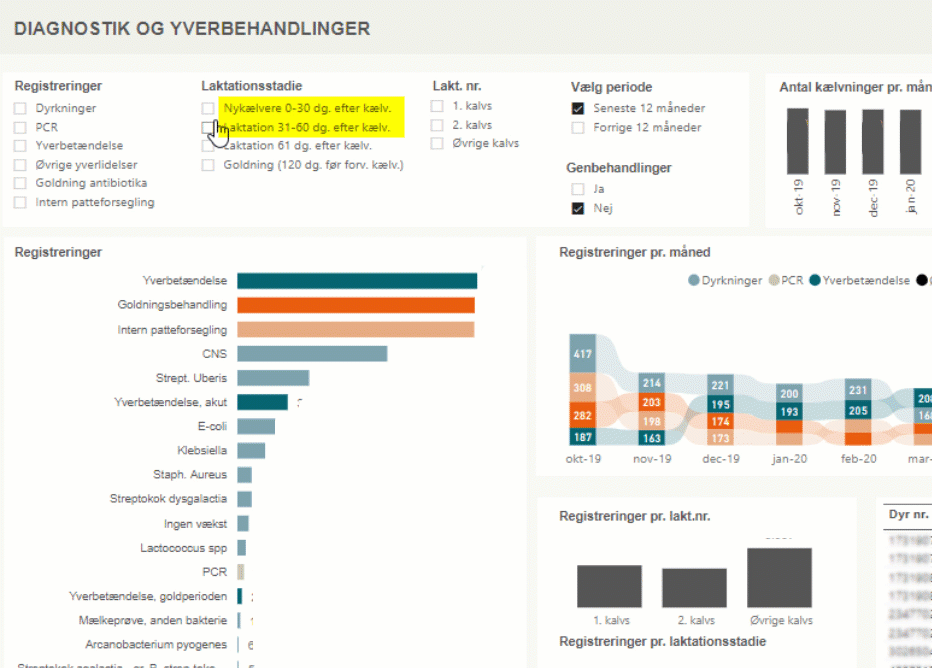Select Nykælvere 0-30 dg. lactation stage
Viewport: 932px width, 668px height.
click(x=208, y=108)
